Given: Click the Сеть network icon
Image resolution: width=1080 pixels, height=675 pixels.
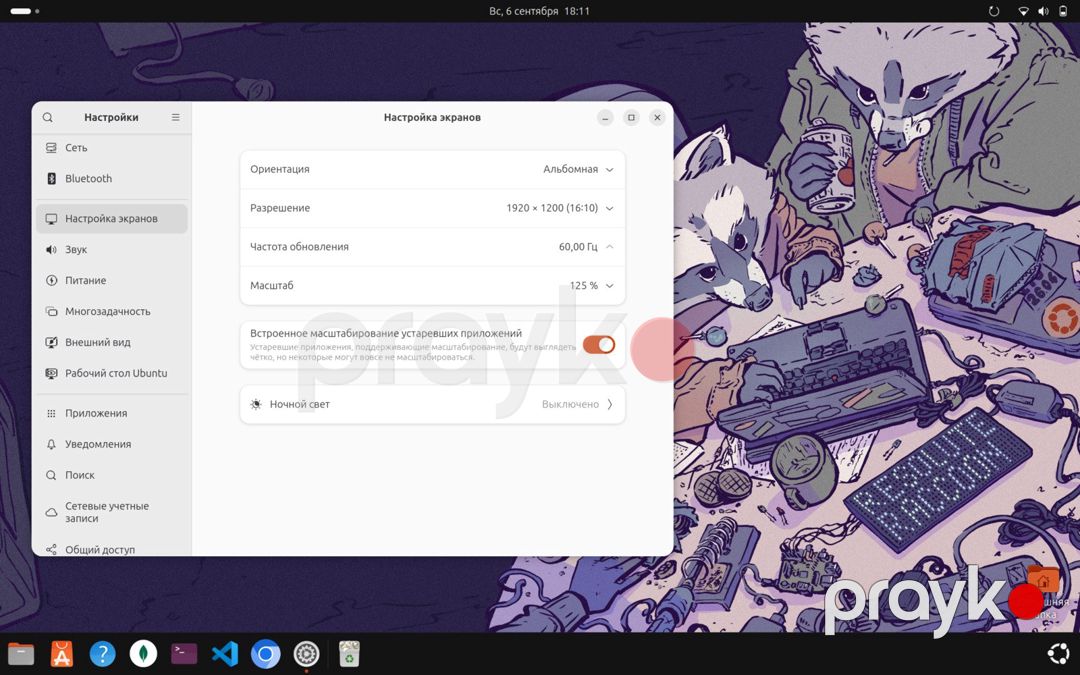Looking at the screenshot, I should 51,148.
